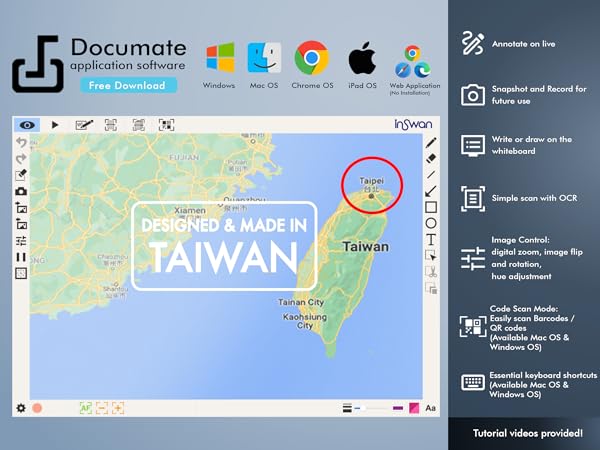Open the QR code scan mode

(166, 125)
